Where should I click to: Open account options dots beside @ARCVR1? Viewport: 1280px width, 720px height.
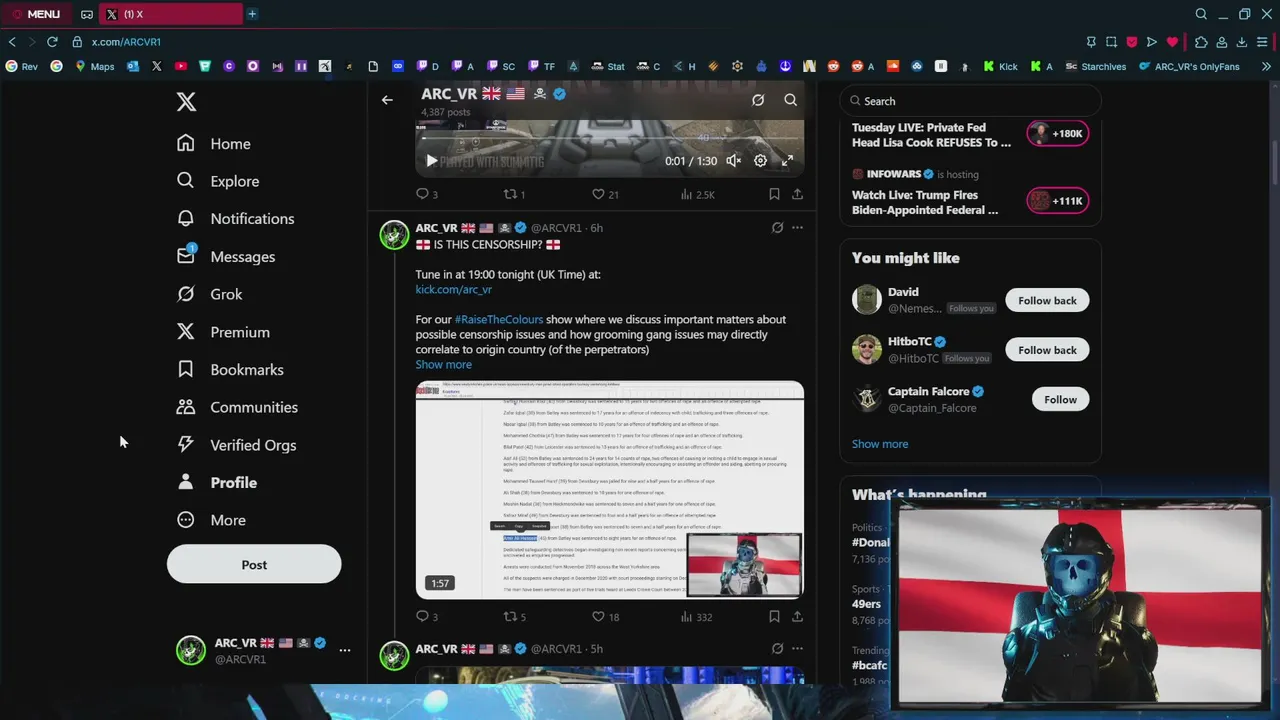tap(344, 650)
